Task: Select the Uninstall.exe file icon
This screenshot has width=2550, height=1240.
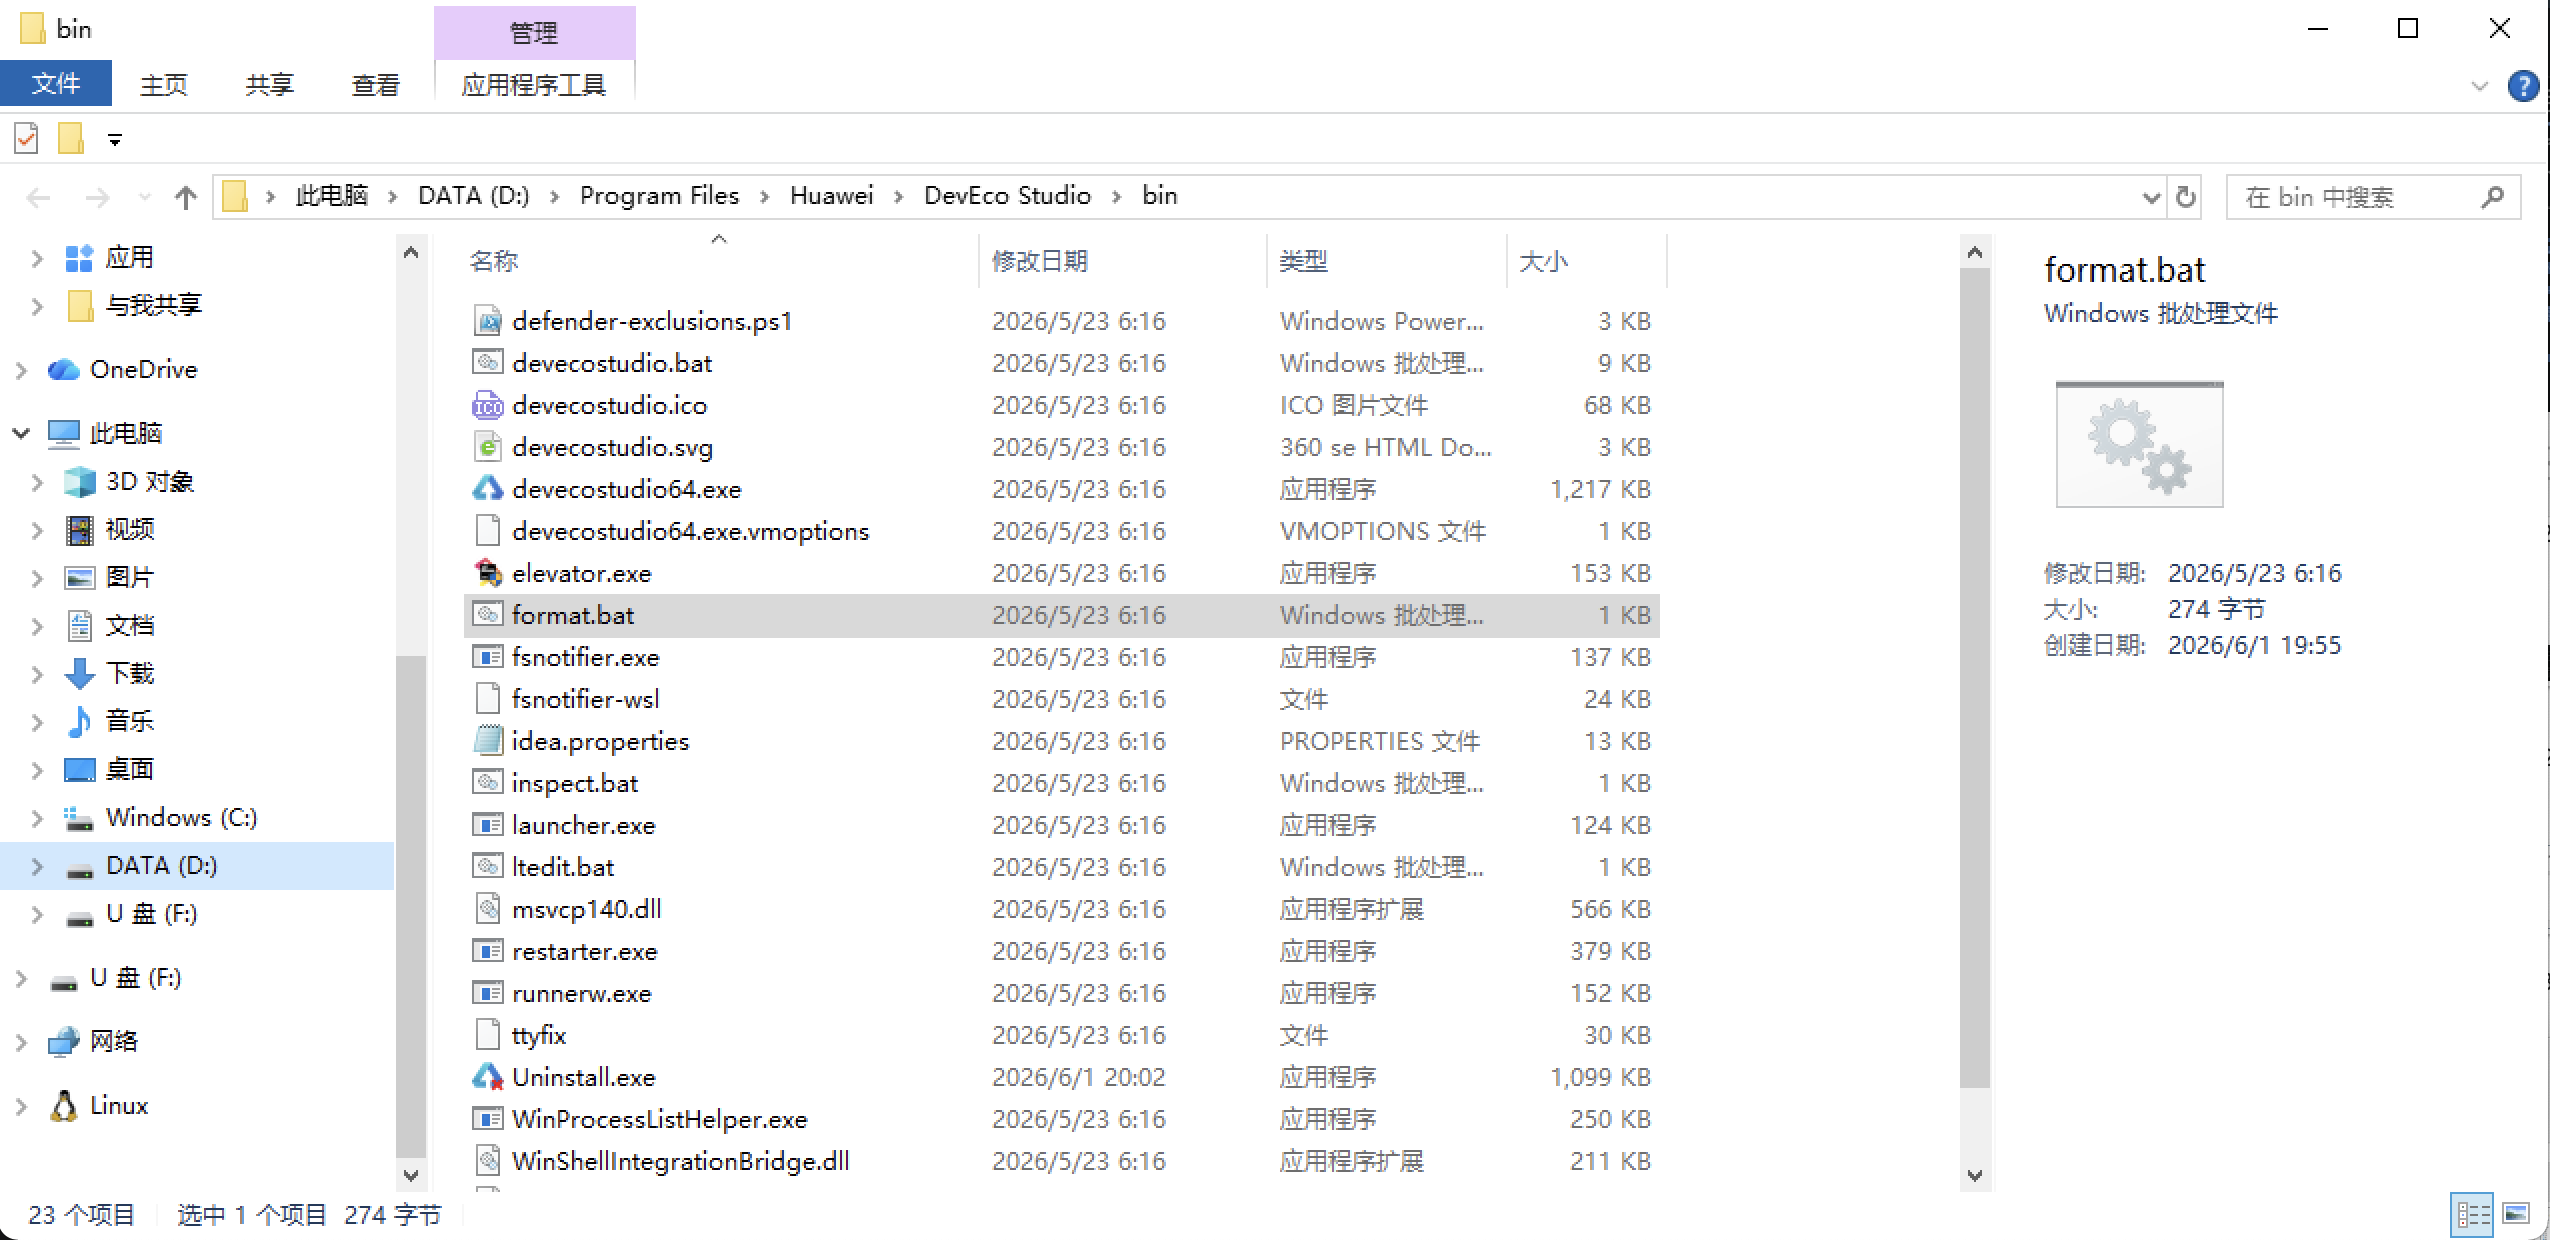Action: click(x=487, y=1077)
